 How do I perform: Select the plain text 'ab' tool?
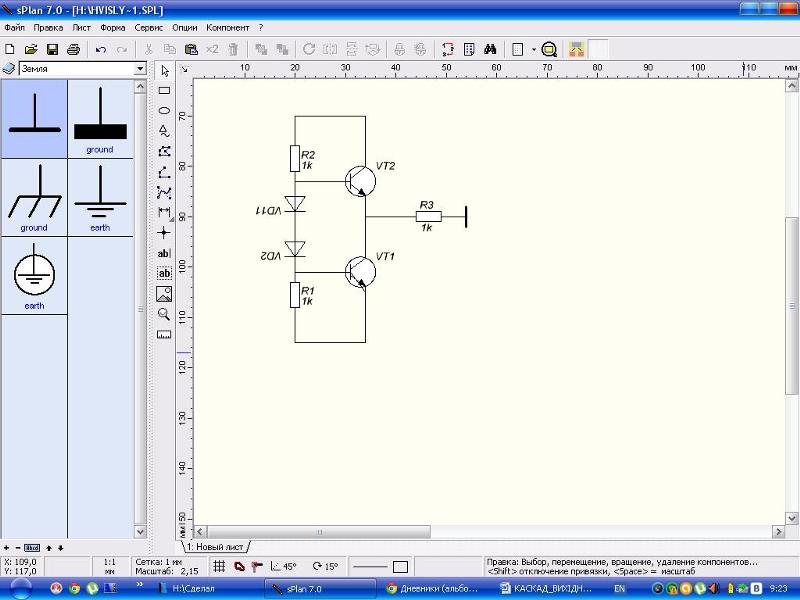click(164, 254)
